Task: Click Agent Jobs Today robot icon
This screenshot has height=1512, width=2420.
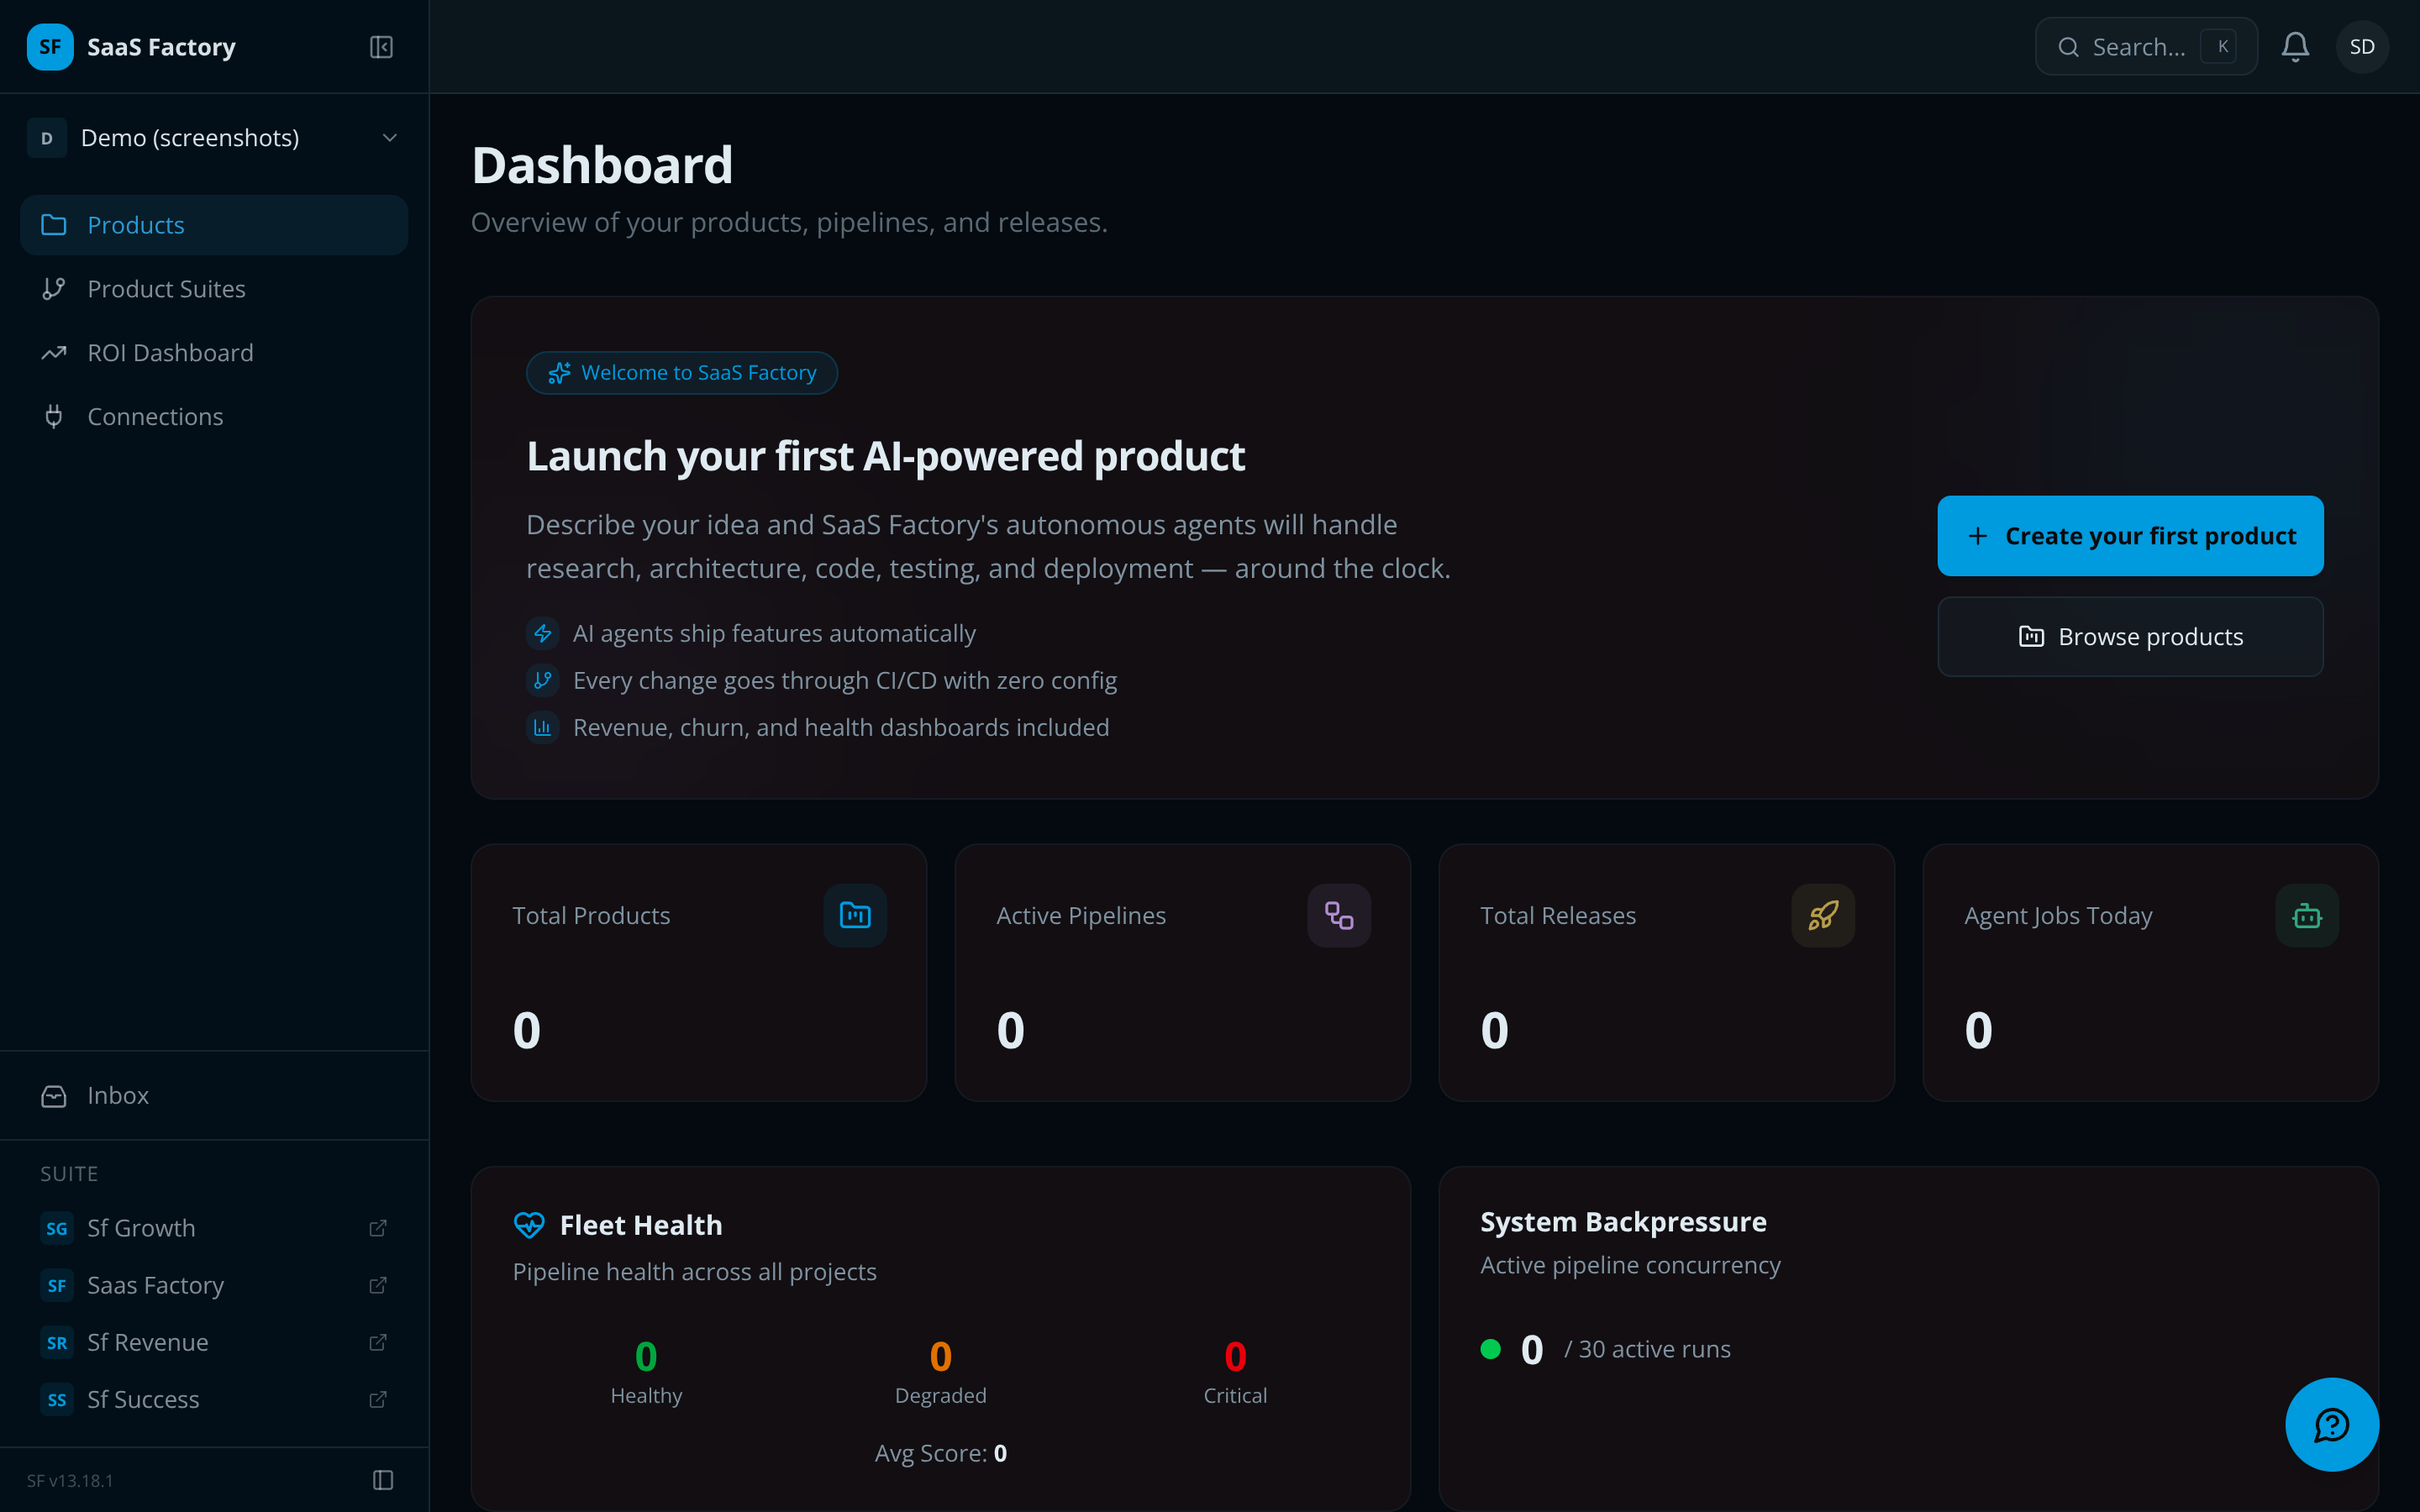Action: pyautogui.click(x=2307, y=915)
